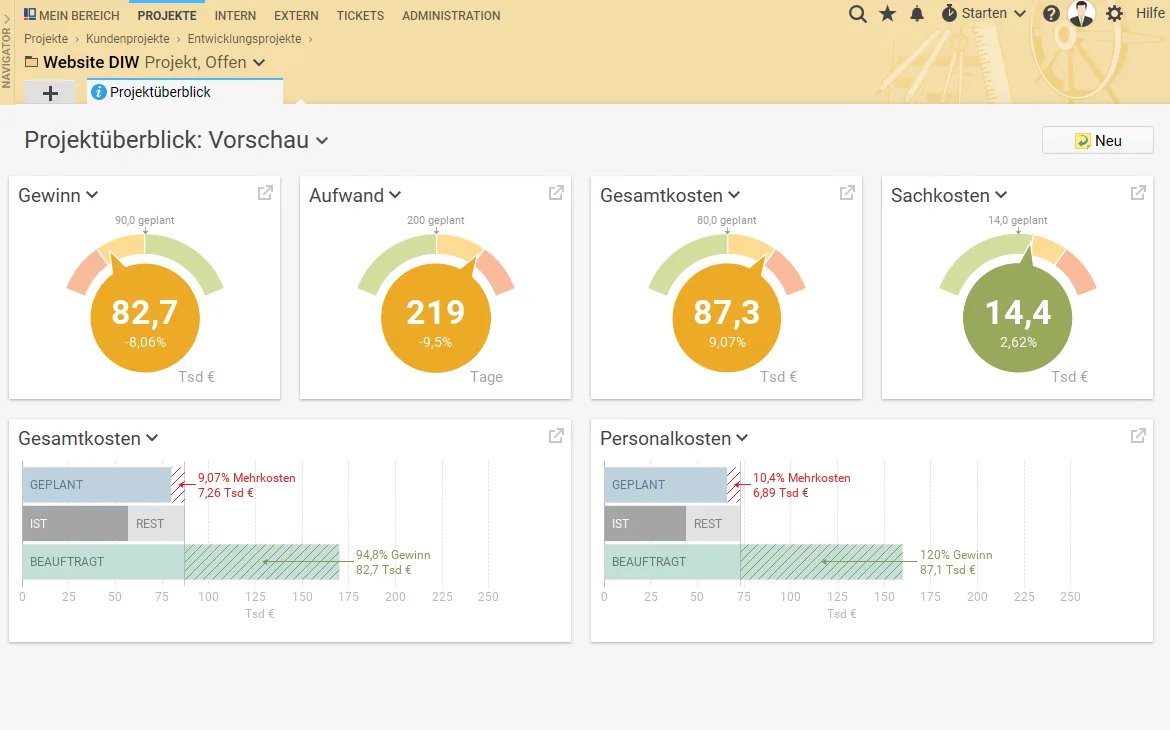Open notifications bell icon
This screenshot has width=1170, height=730.
[917, 13]
